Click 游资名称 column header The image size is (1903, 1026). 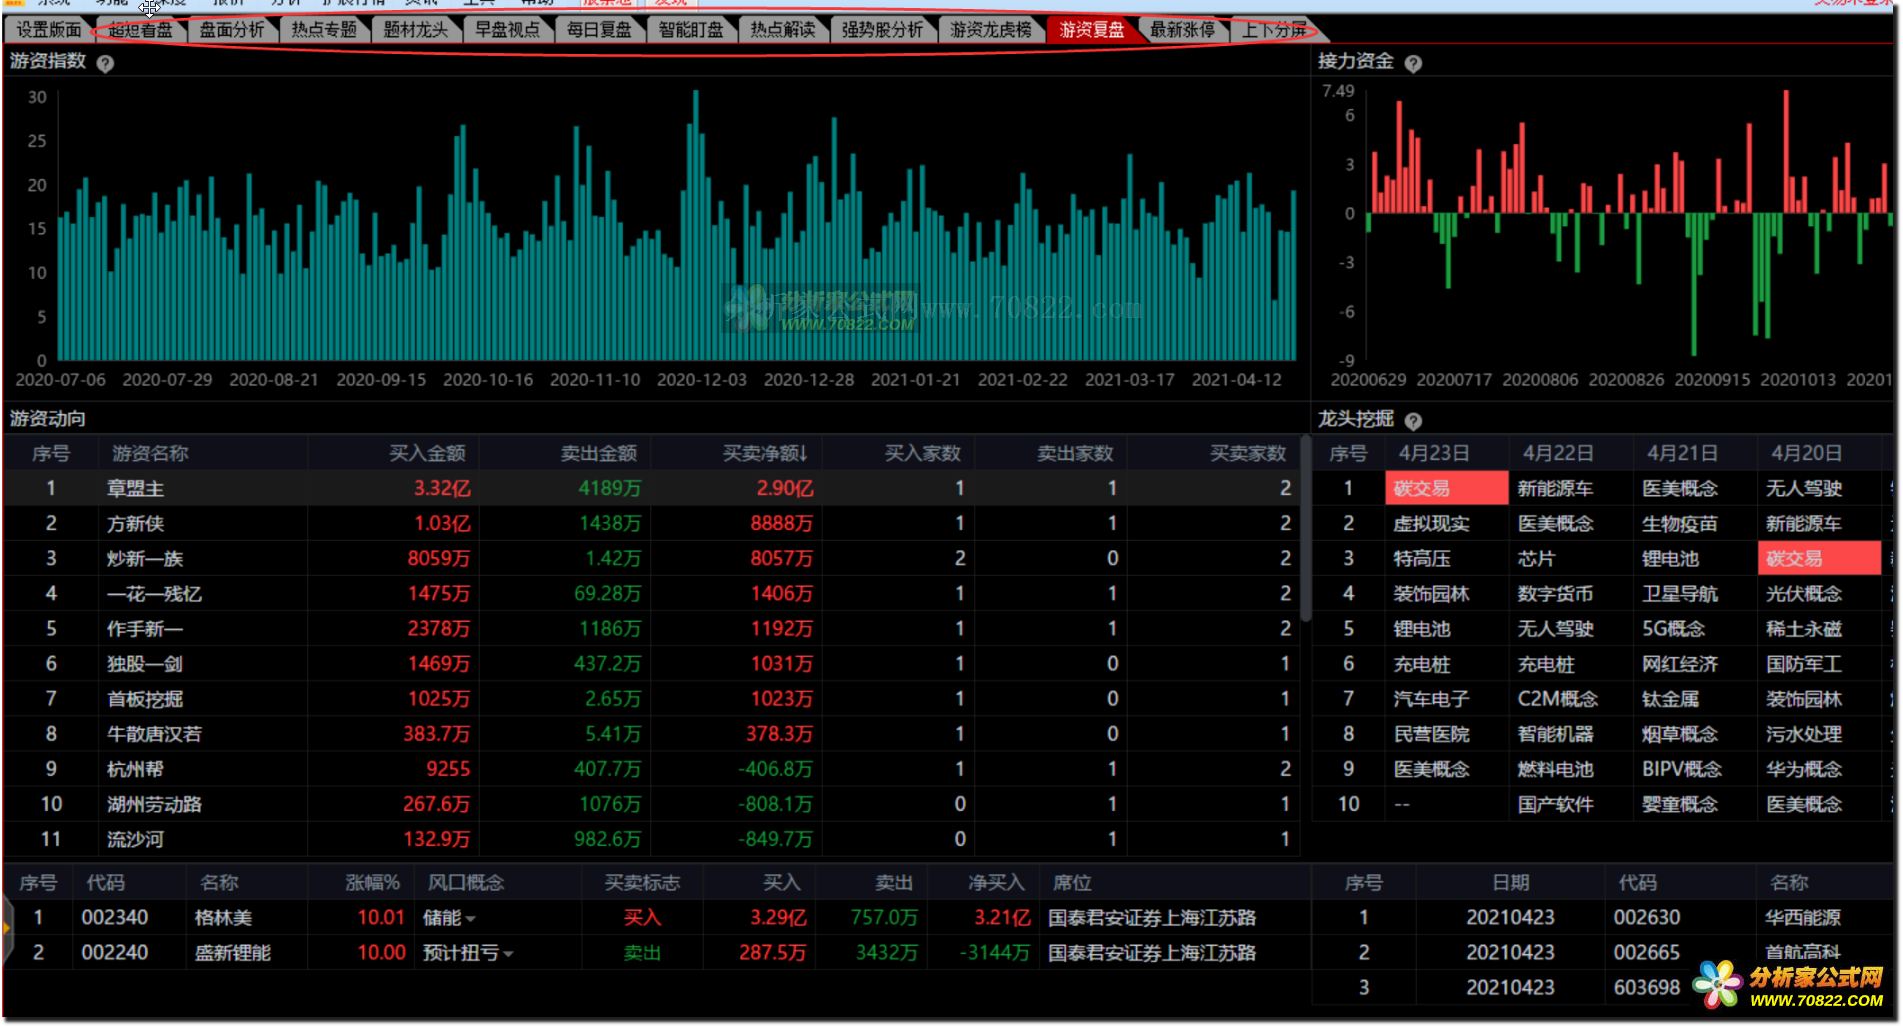(x=150, y=454)
